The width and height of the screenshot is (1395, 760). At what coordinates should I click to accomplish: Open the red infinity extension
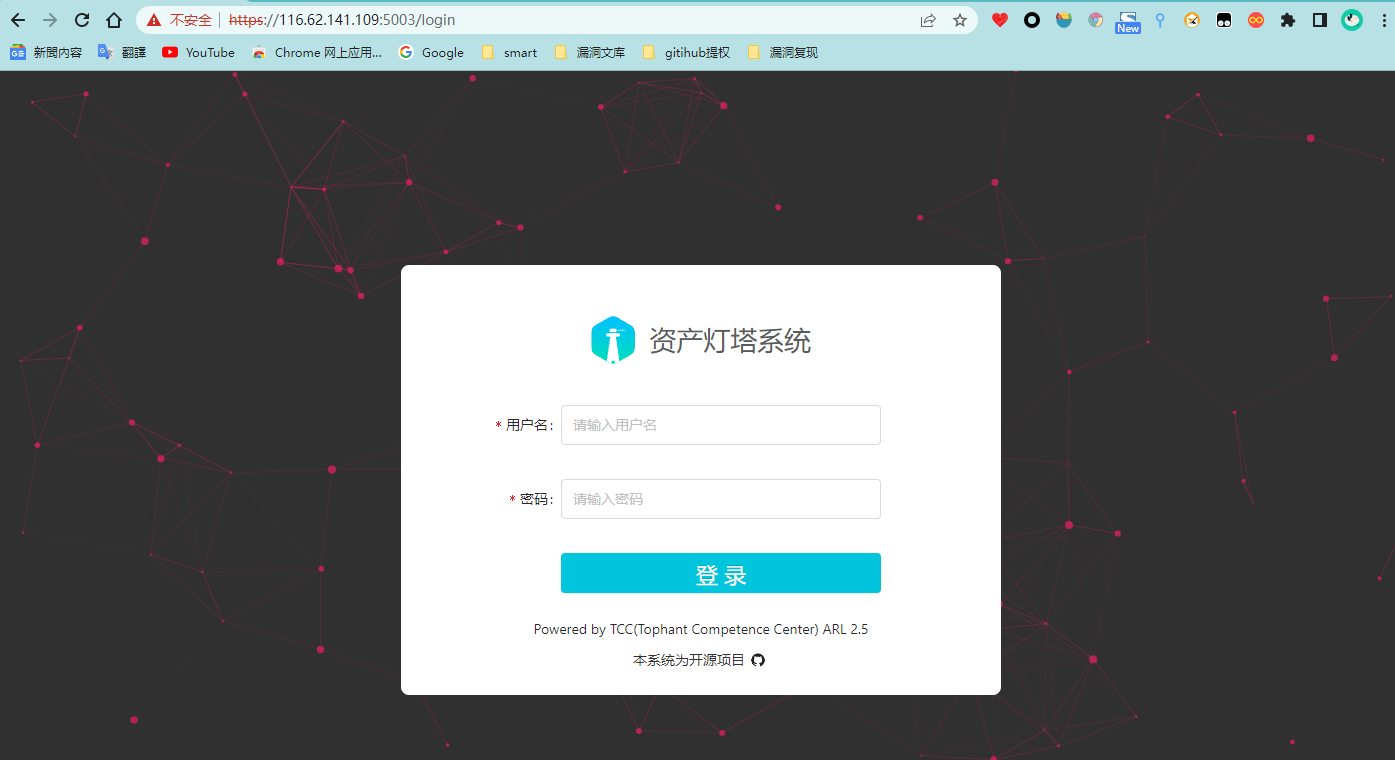1256,20
